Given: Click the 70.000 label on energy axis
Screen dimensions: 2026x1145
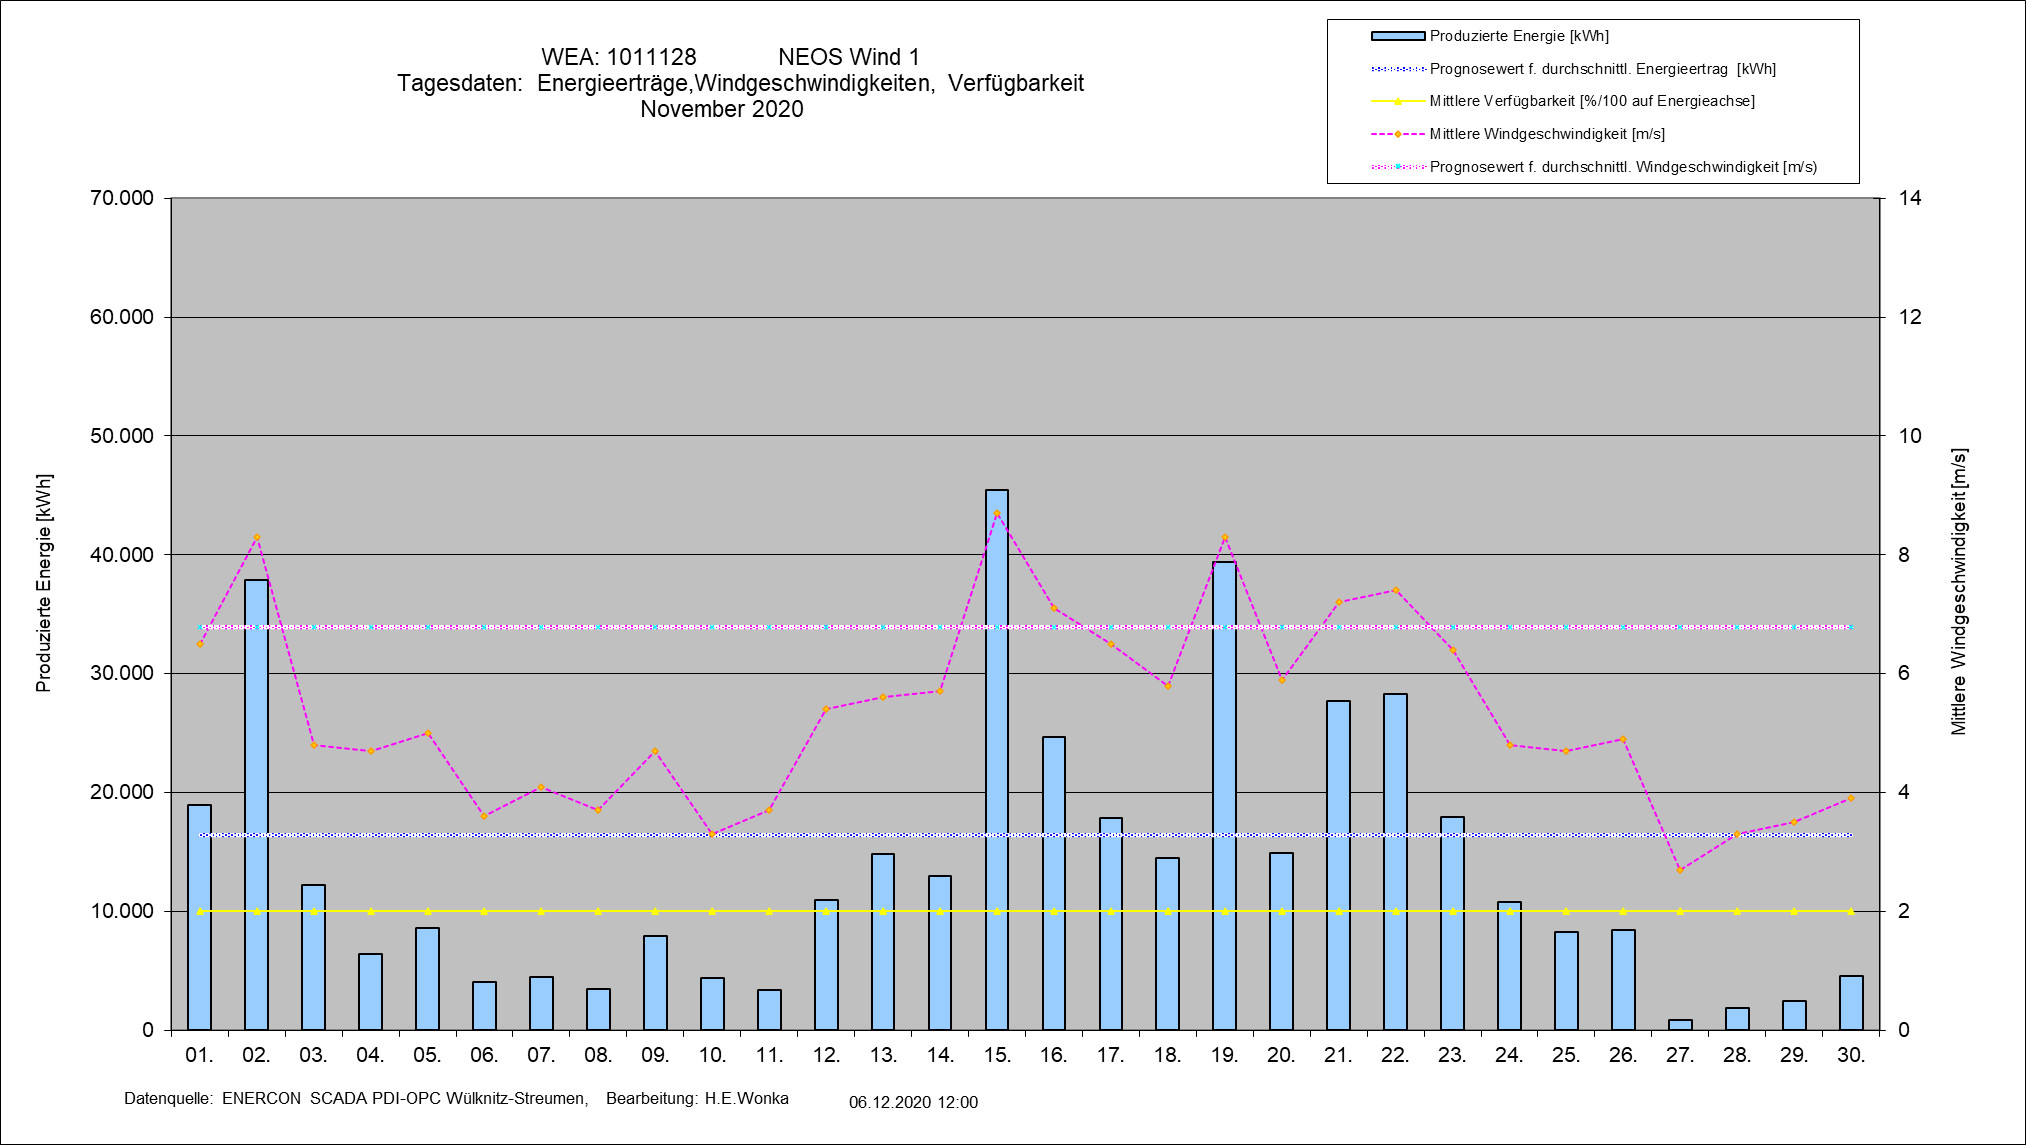Looking at the screenshot, I should point(122,198).
